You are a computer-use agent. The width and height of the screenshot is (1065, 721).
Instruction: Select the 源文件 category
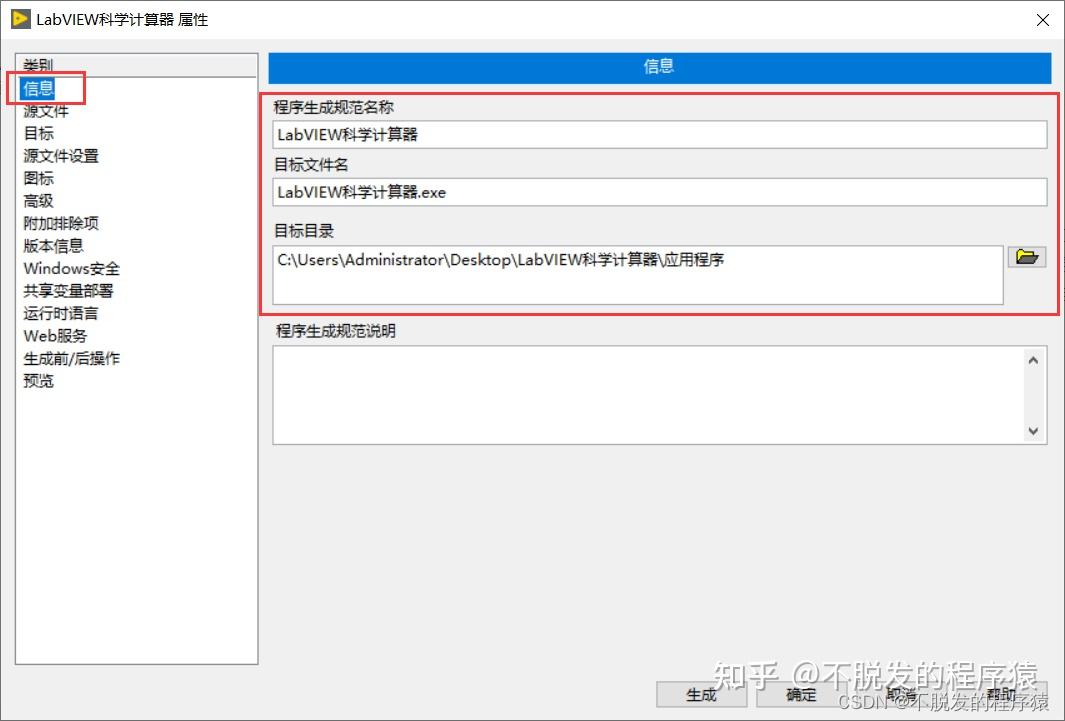46,110
